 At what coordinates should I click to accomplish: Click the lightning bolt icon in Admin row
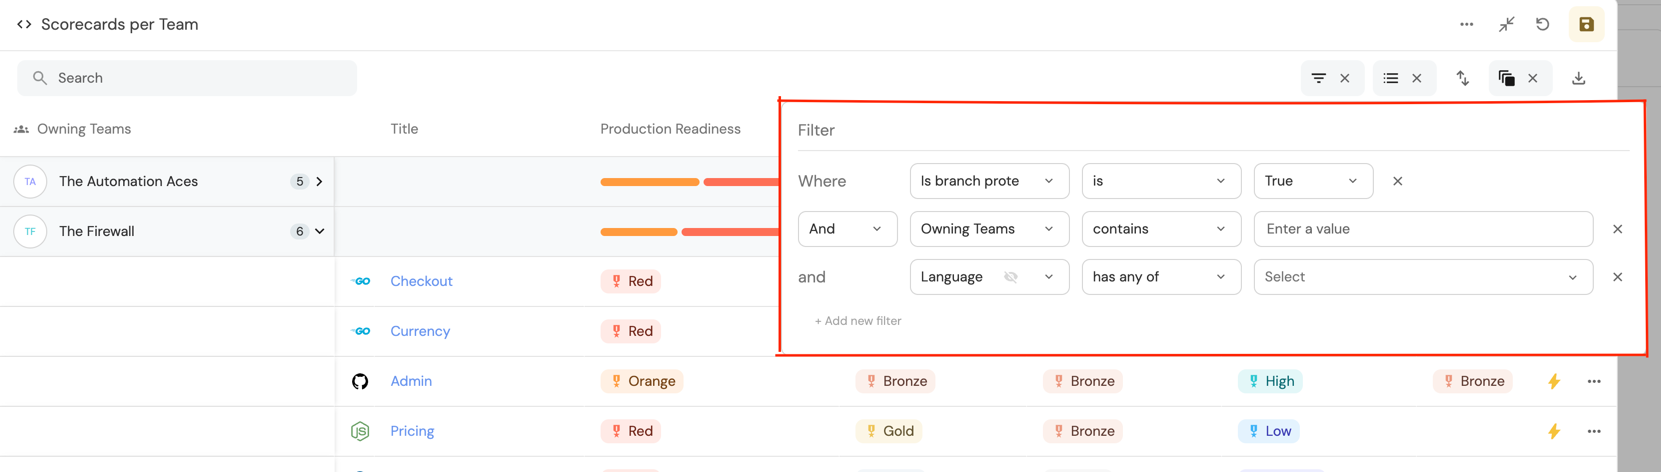coord(1554,381)
